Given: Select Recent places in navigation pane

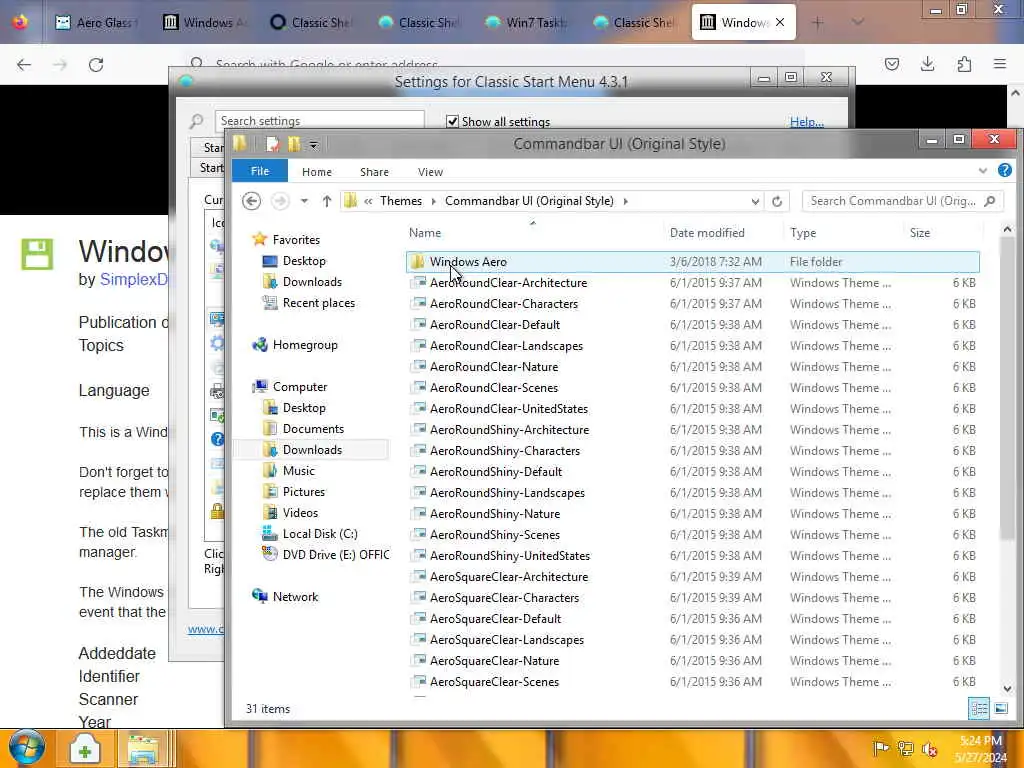Looking at the screenshot, I should click(x=319, y=303).
